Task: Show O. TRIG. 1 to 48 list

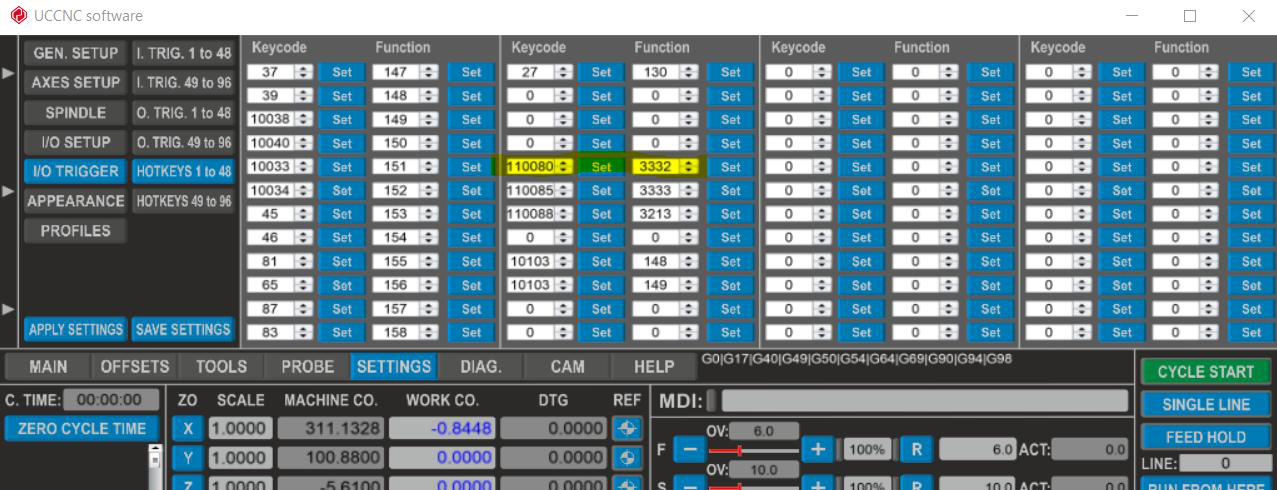Action: [184, 112]
